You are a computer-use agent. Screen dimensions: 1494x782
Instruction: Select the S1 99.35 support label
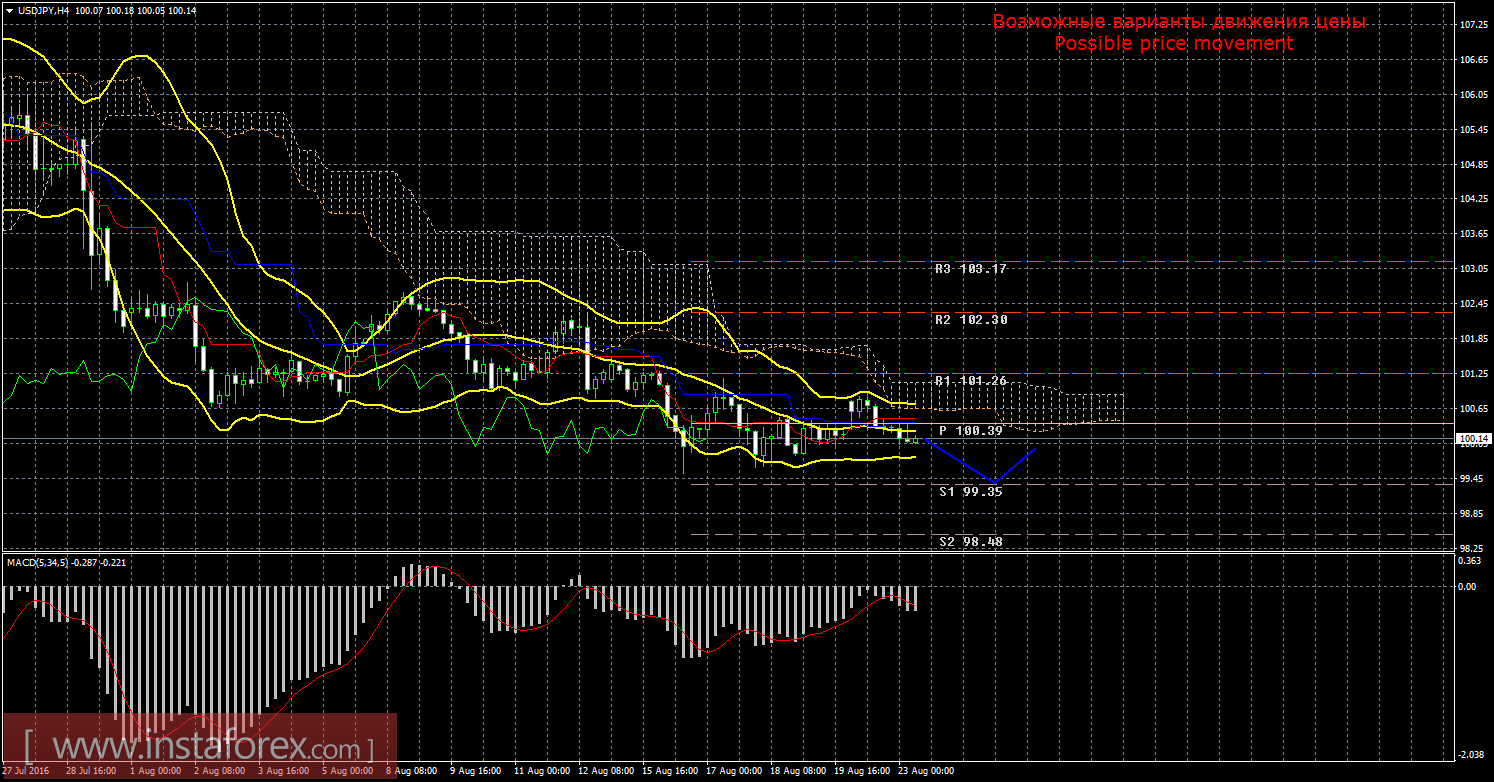point(970,492)
